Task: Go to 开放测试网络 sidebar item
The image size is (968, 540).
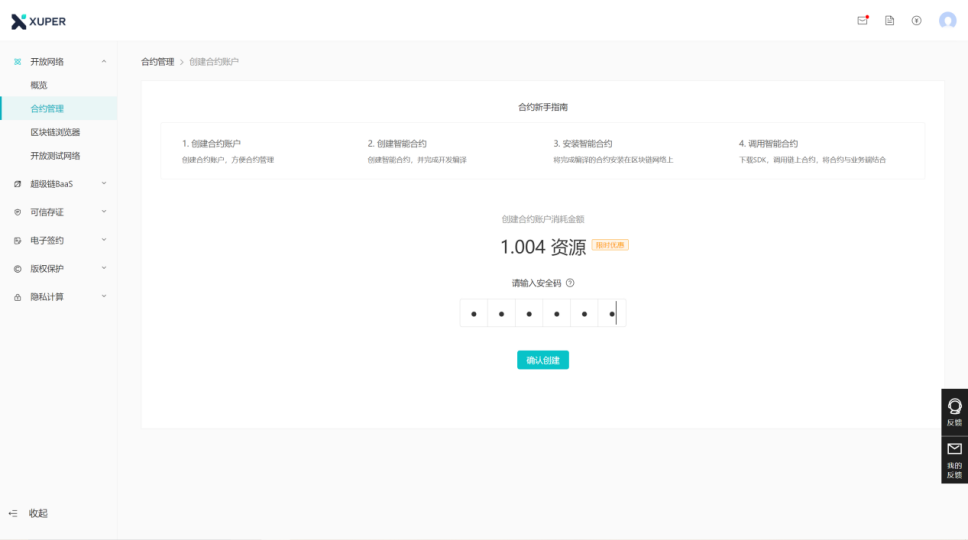Action: (x=55, y=156)
